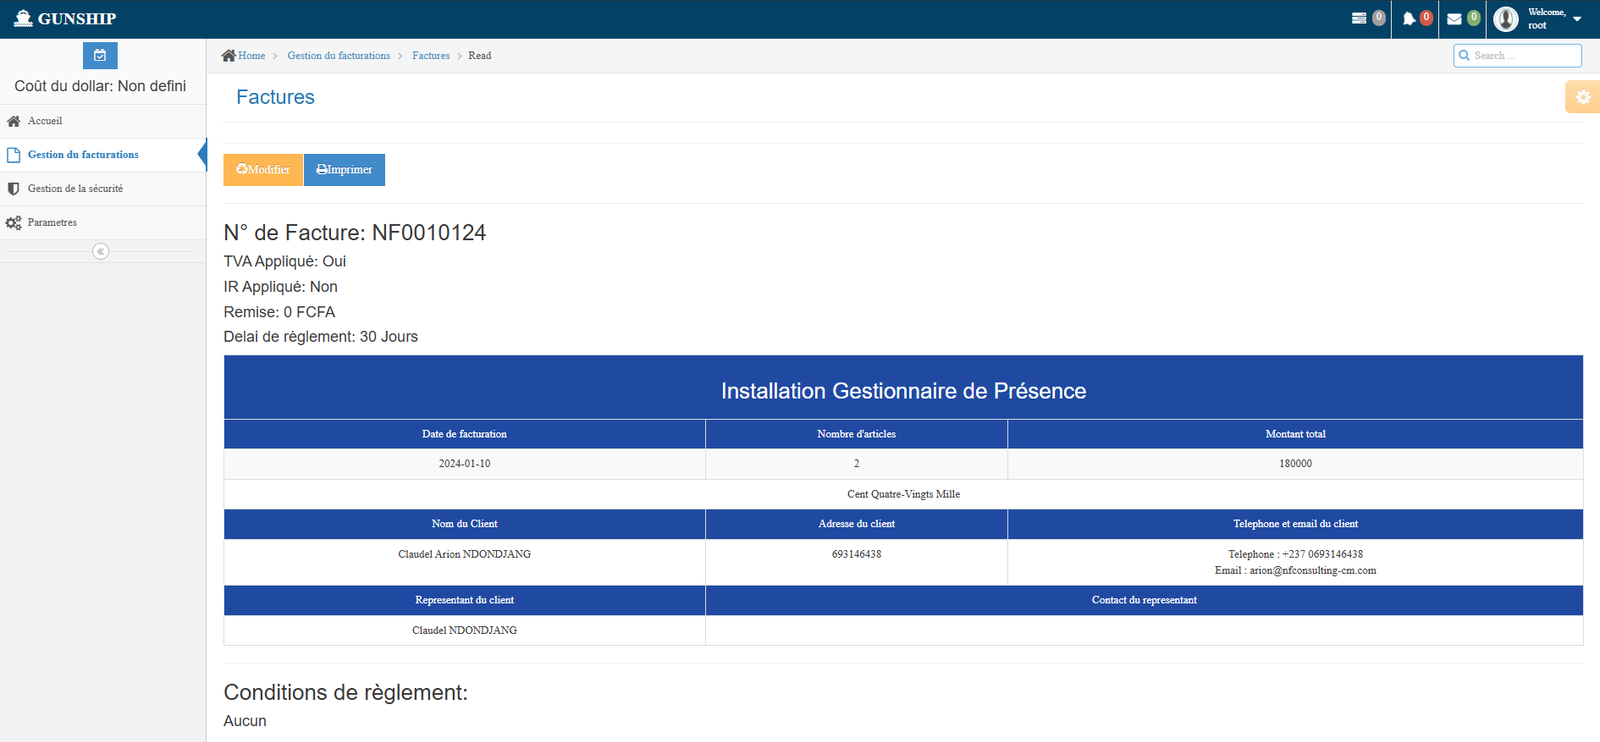
Task: Expand the Parametres sidebar menu
Action: (x=52, y=223)
